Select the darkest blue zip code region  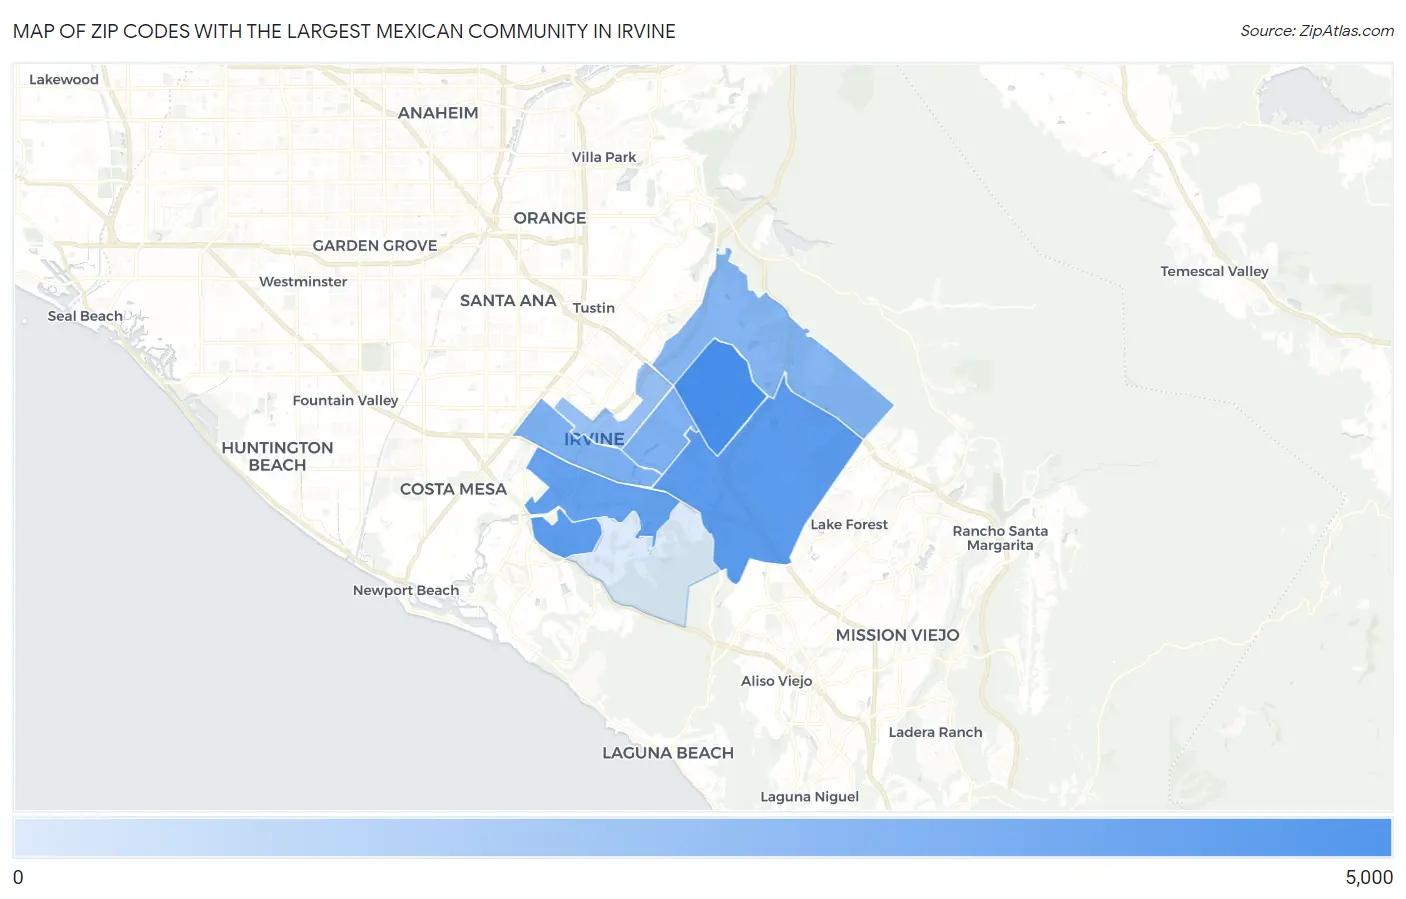click(720, 396)
